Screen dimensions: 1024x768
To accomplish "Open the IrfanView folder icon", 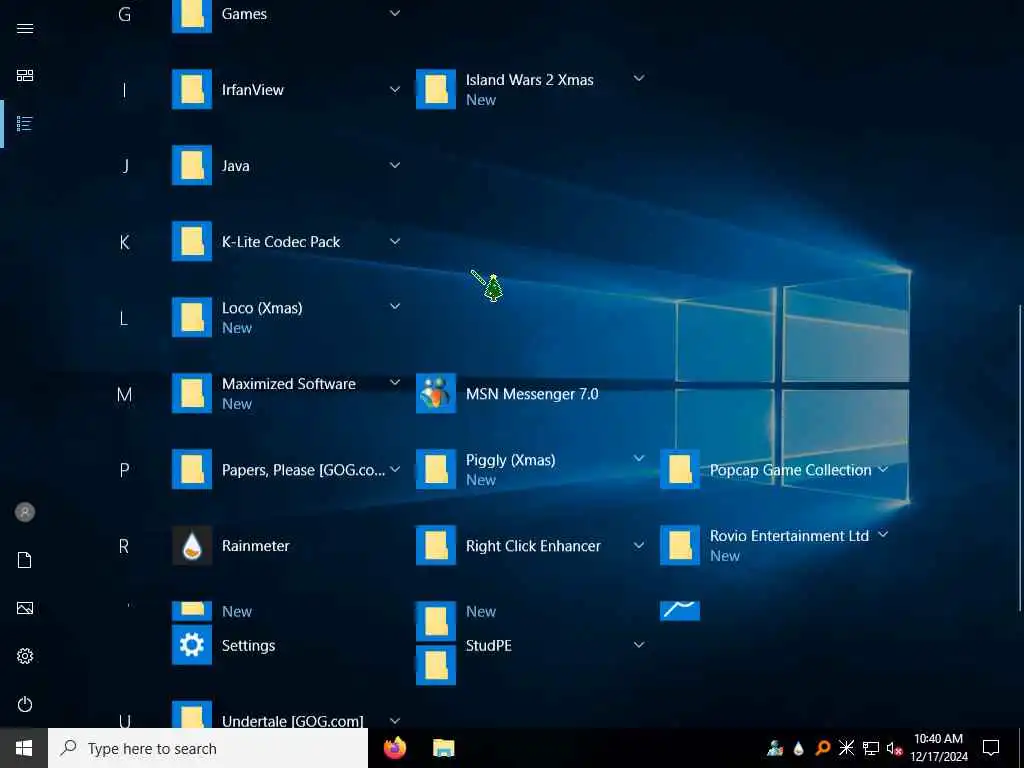I will click(192, 89).
